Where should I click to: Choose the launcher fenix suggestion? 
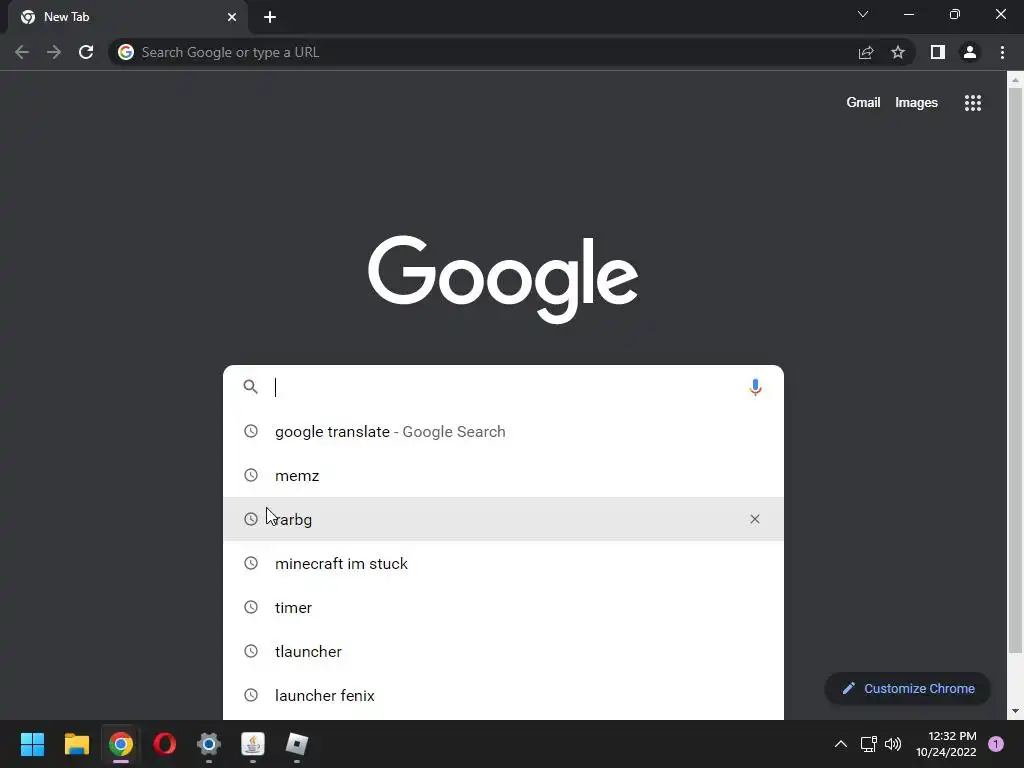(503, 696)
